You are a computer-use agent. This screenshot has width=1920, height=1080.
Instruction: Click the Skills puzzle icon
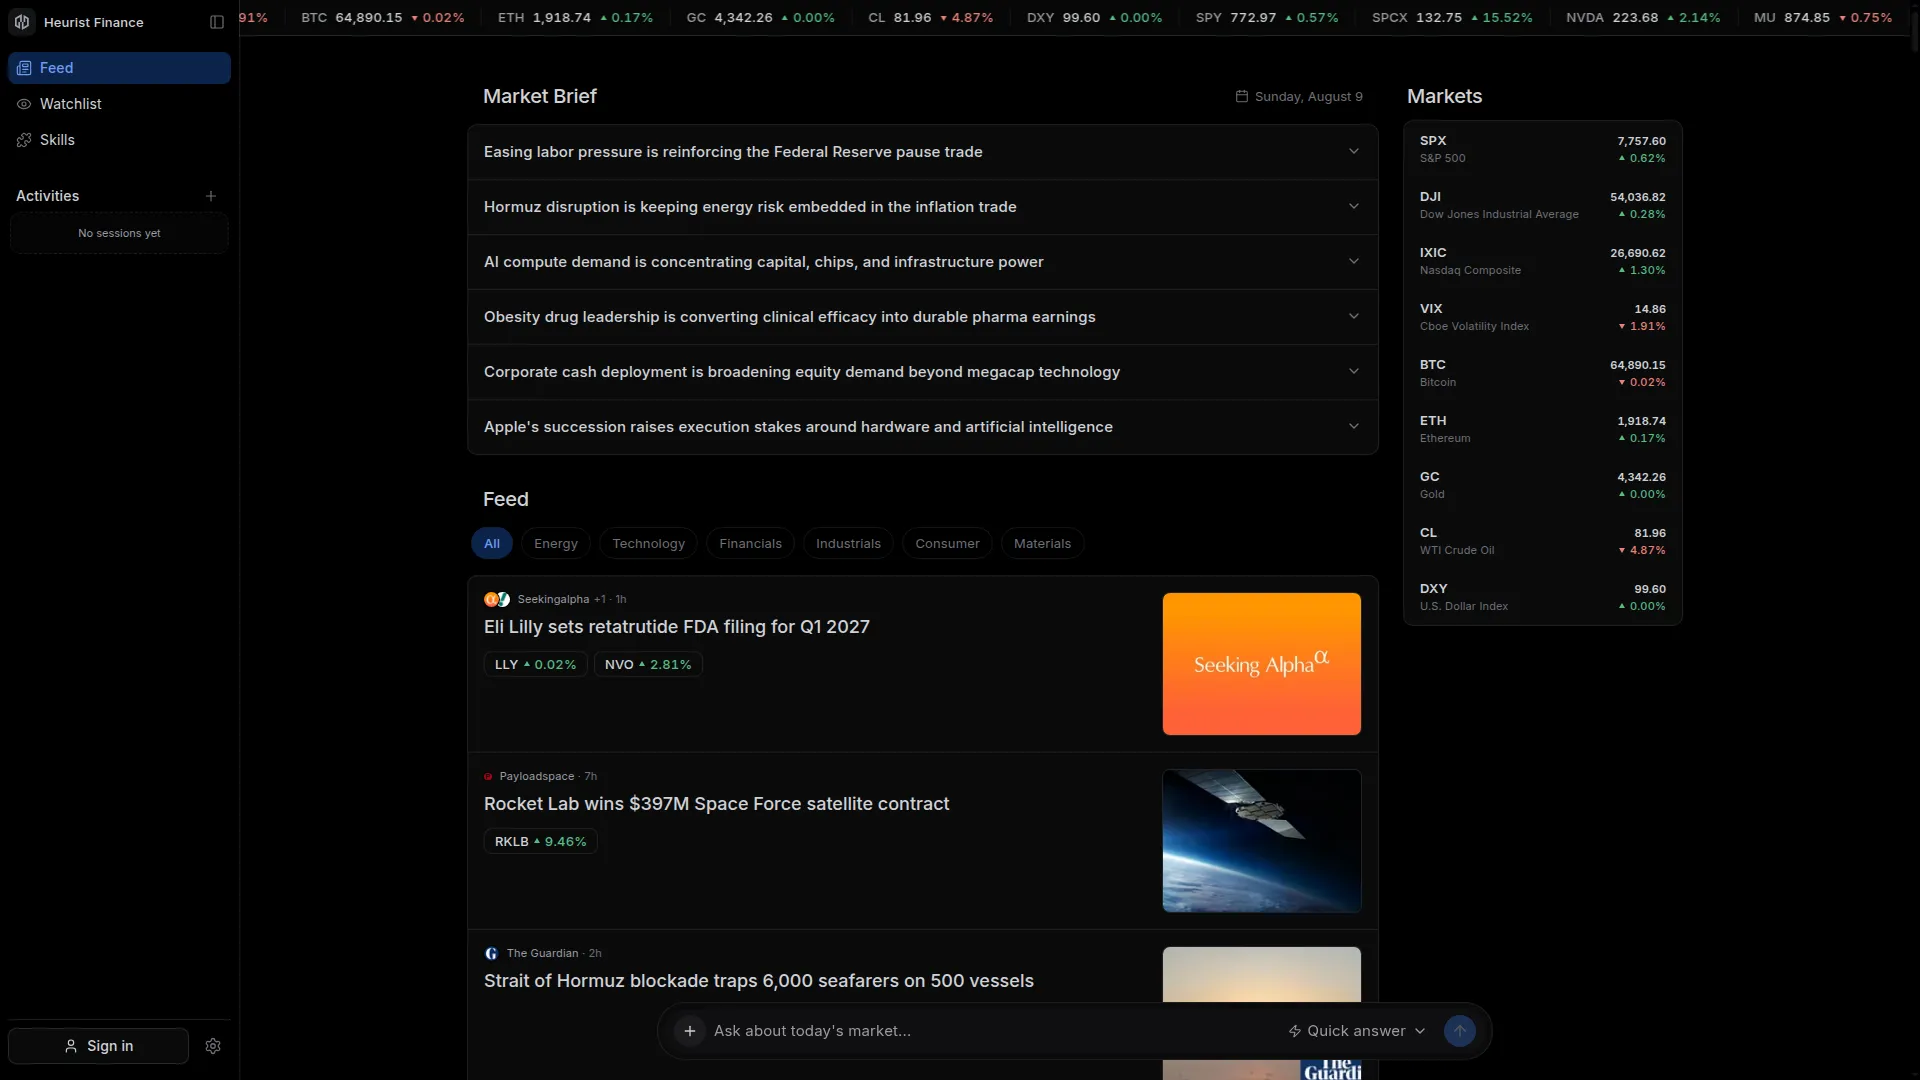[24, 140]
